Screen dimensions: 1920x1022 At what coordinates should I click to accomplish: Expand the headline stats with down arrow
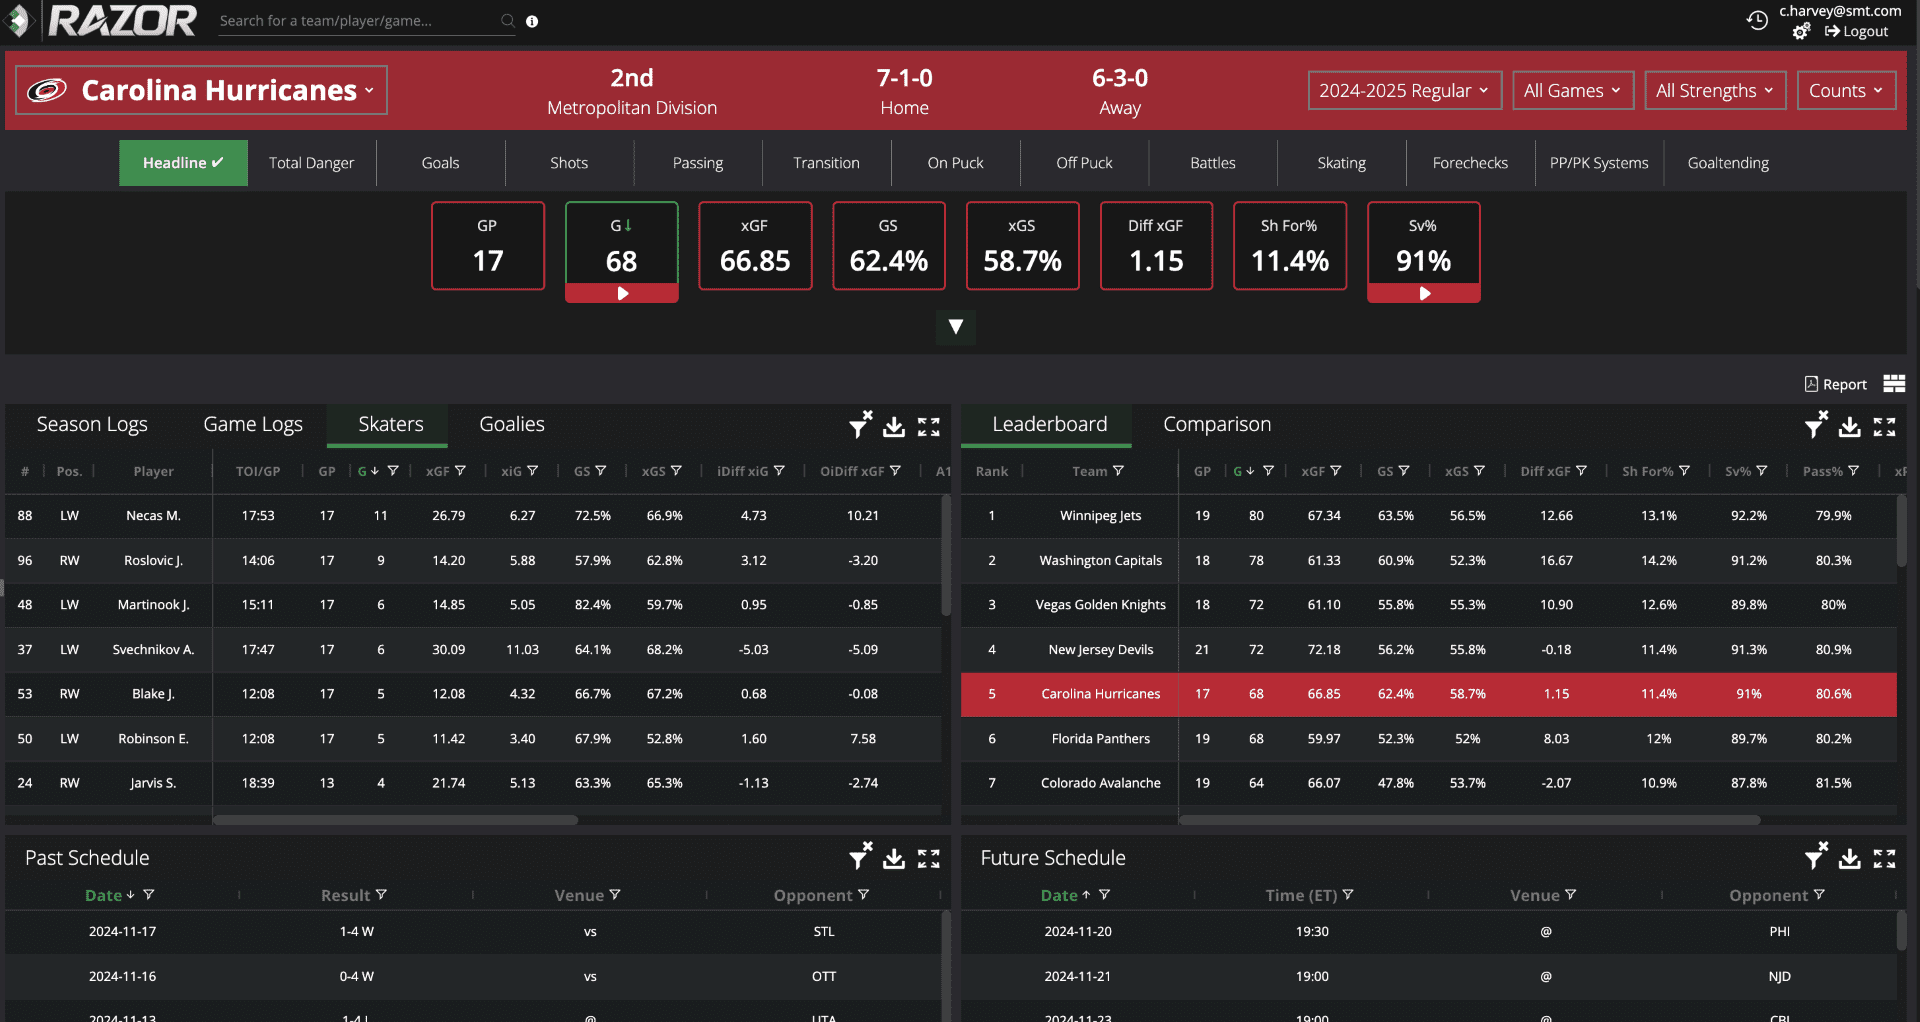[x=956, y=327]
